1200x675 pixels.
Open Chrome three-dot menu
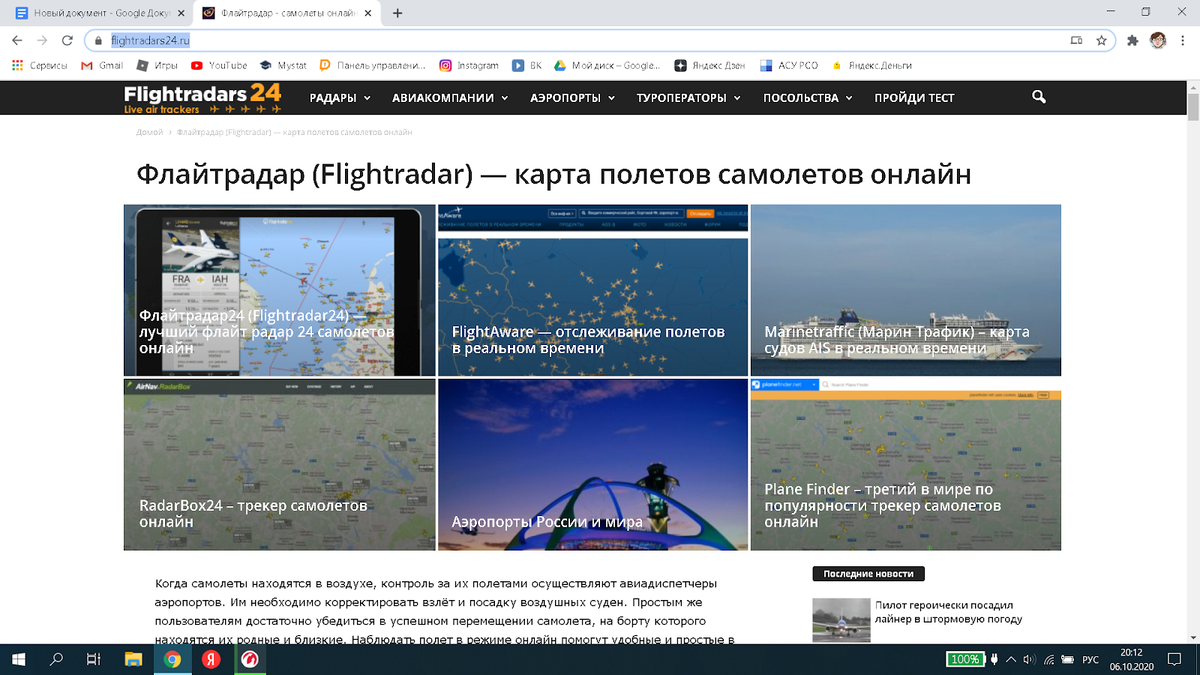[x=1183, y=41]
